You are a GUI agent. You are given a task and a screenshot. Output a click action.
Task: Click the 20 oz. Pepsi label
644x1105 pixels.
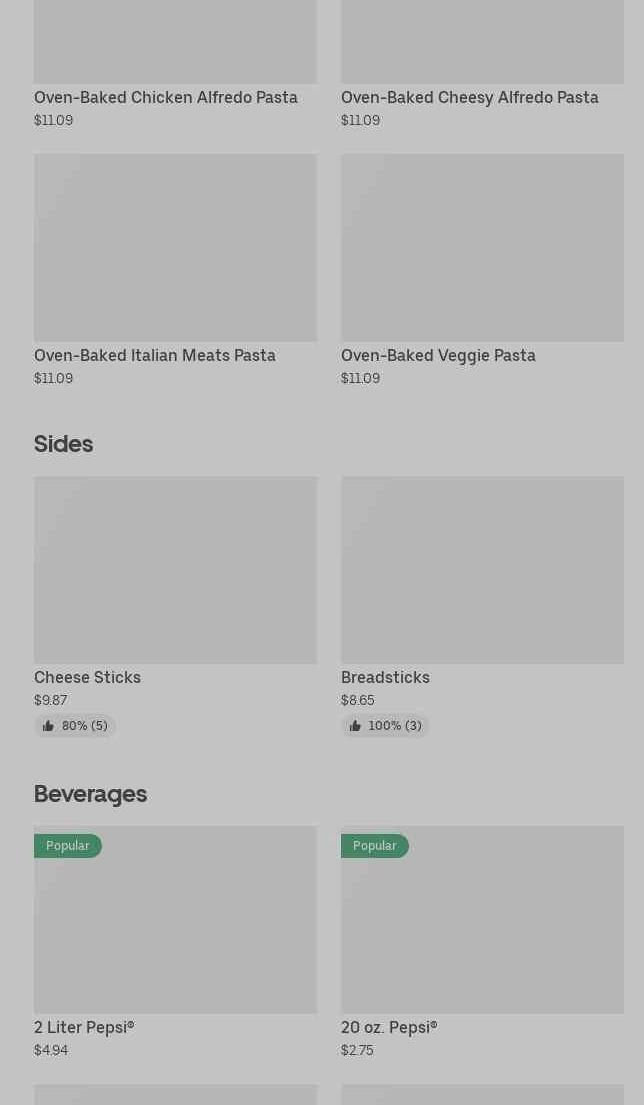click(389, 1027)
